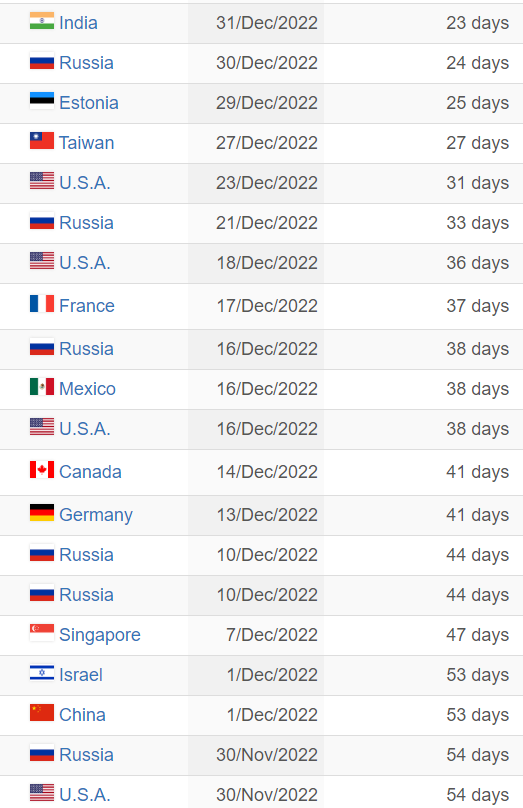Click the Estonia flag icon
The width and height of the screenshot is (523, 808).
point(42,100)
